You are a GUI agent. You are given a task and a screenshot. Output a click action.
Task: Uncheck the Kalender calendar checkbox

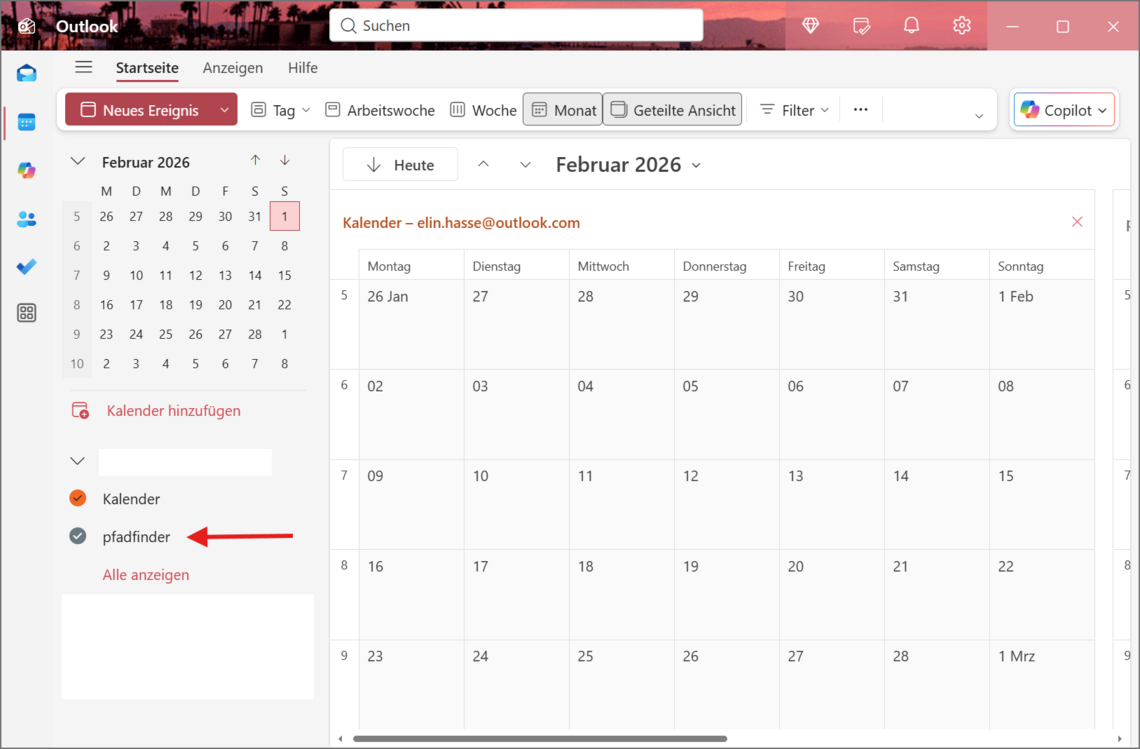(x=78, y=498)
